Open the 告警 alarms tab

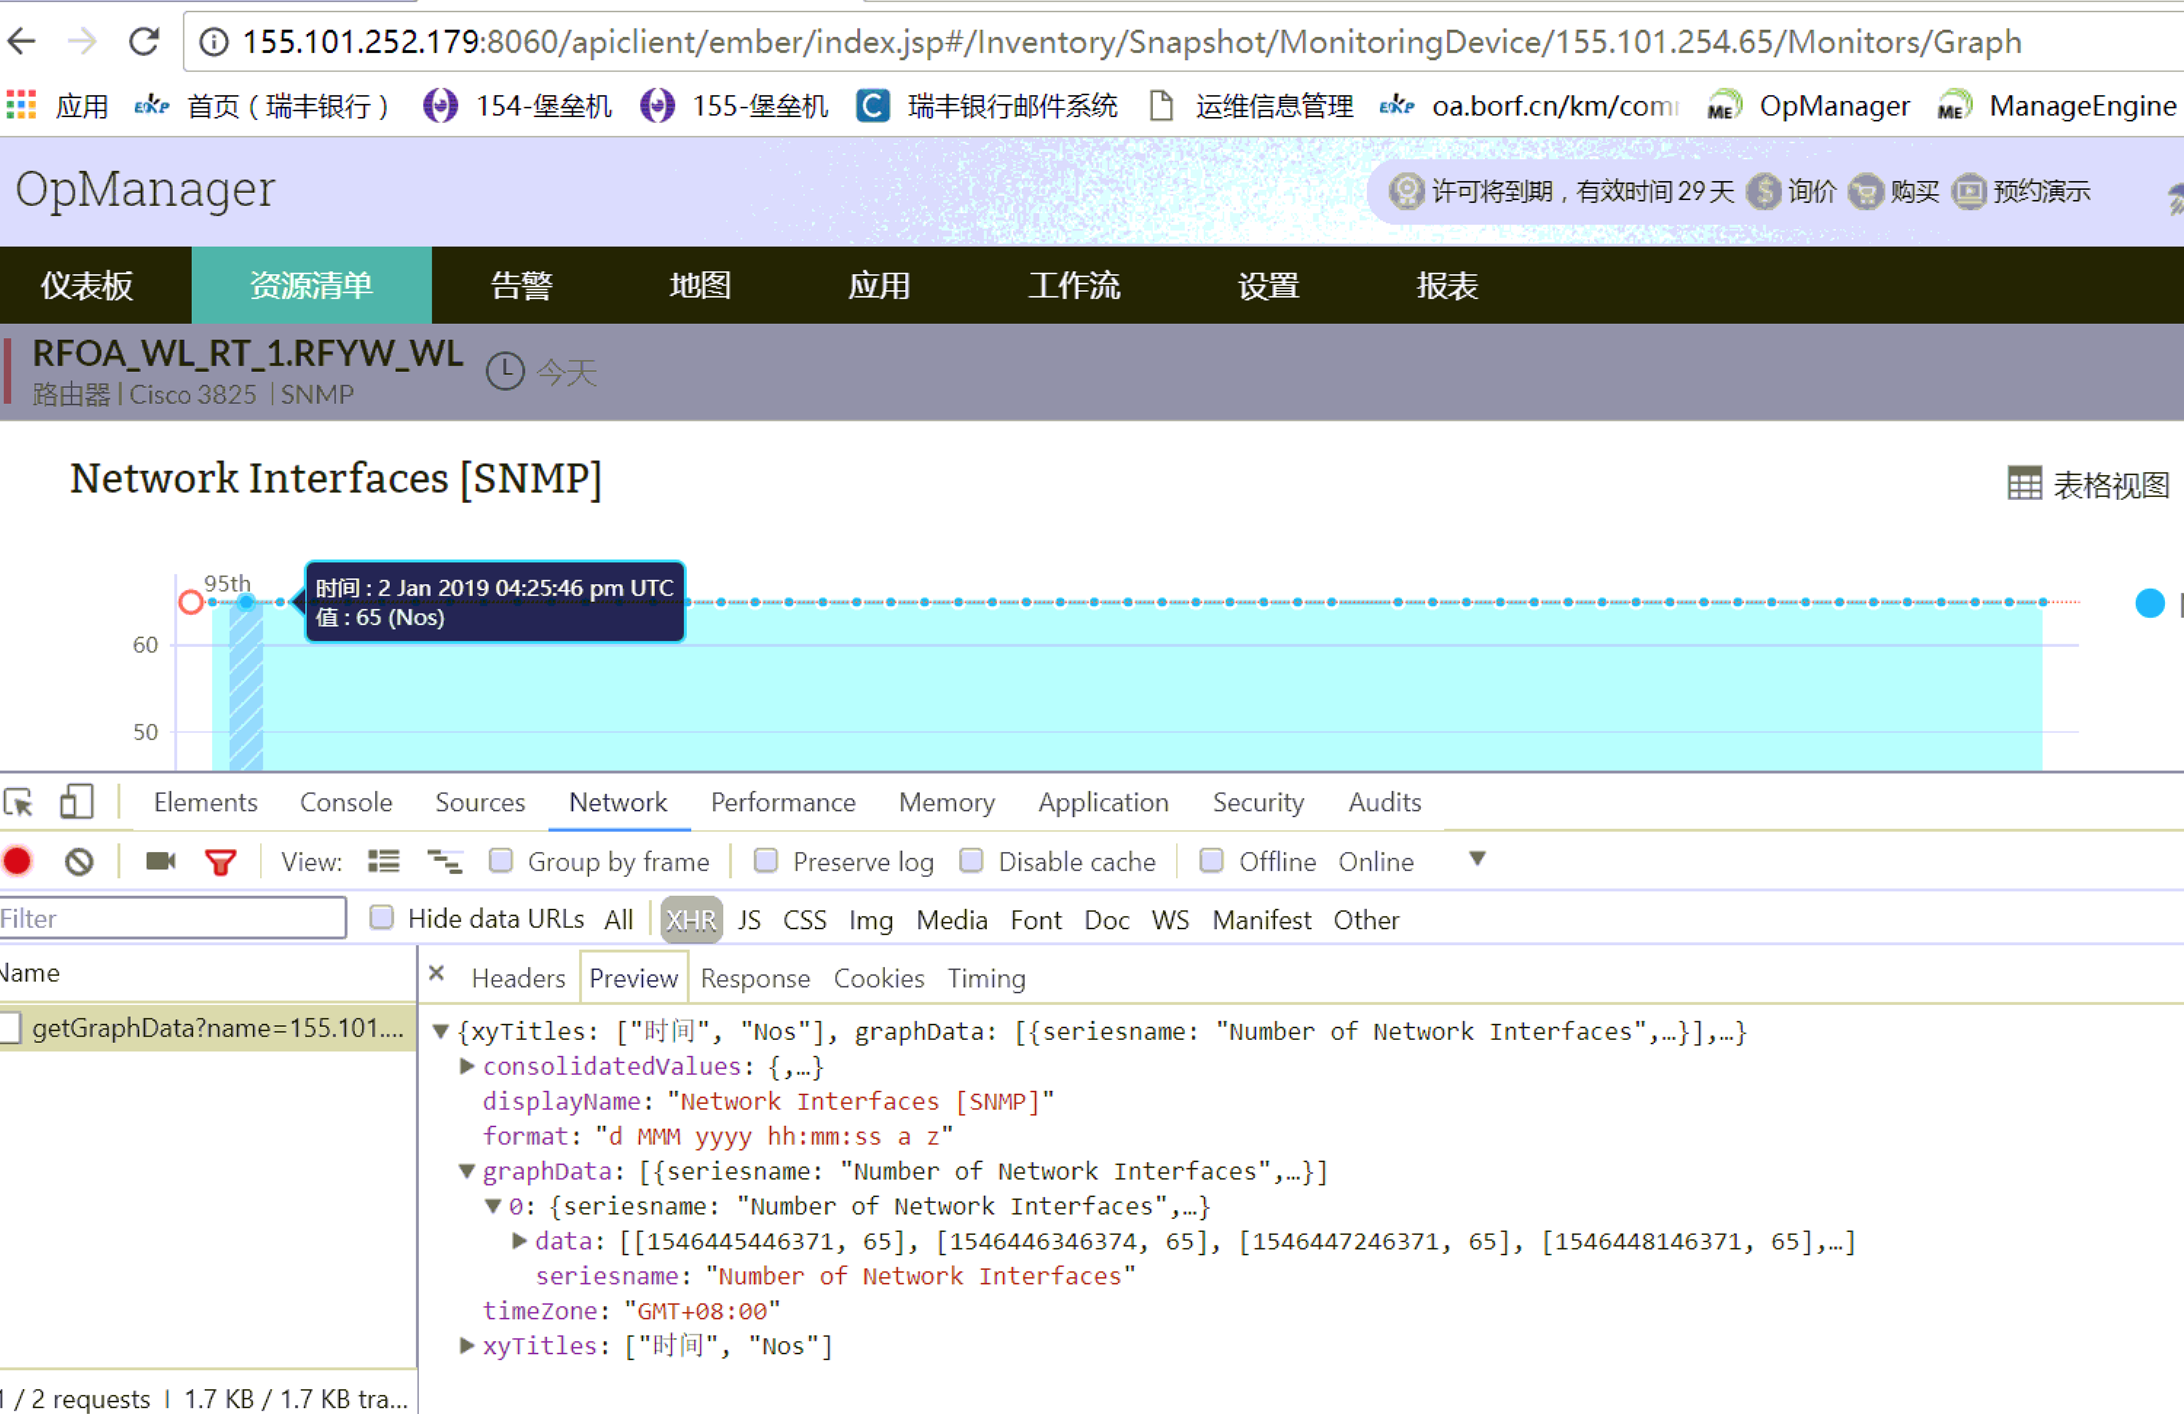pyautogui.click(x=521, y=286)
